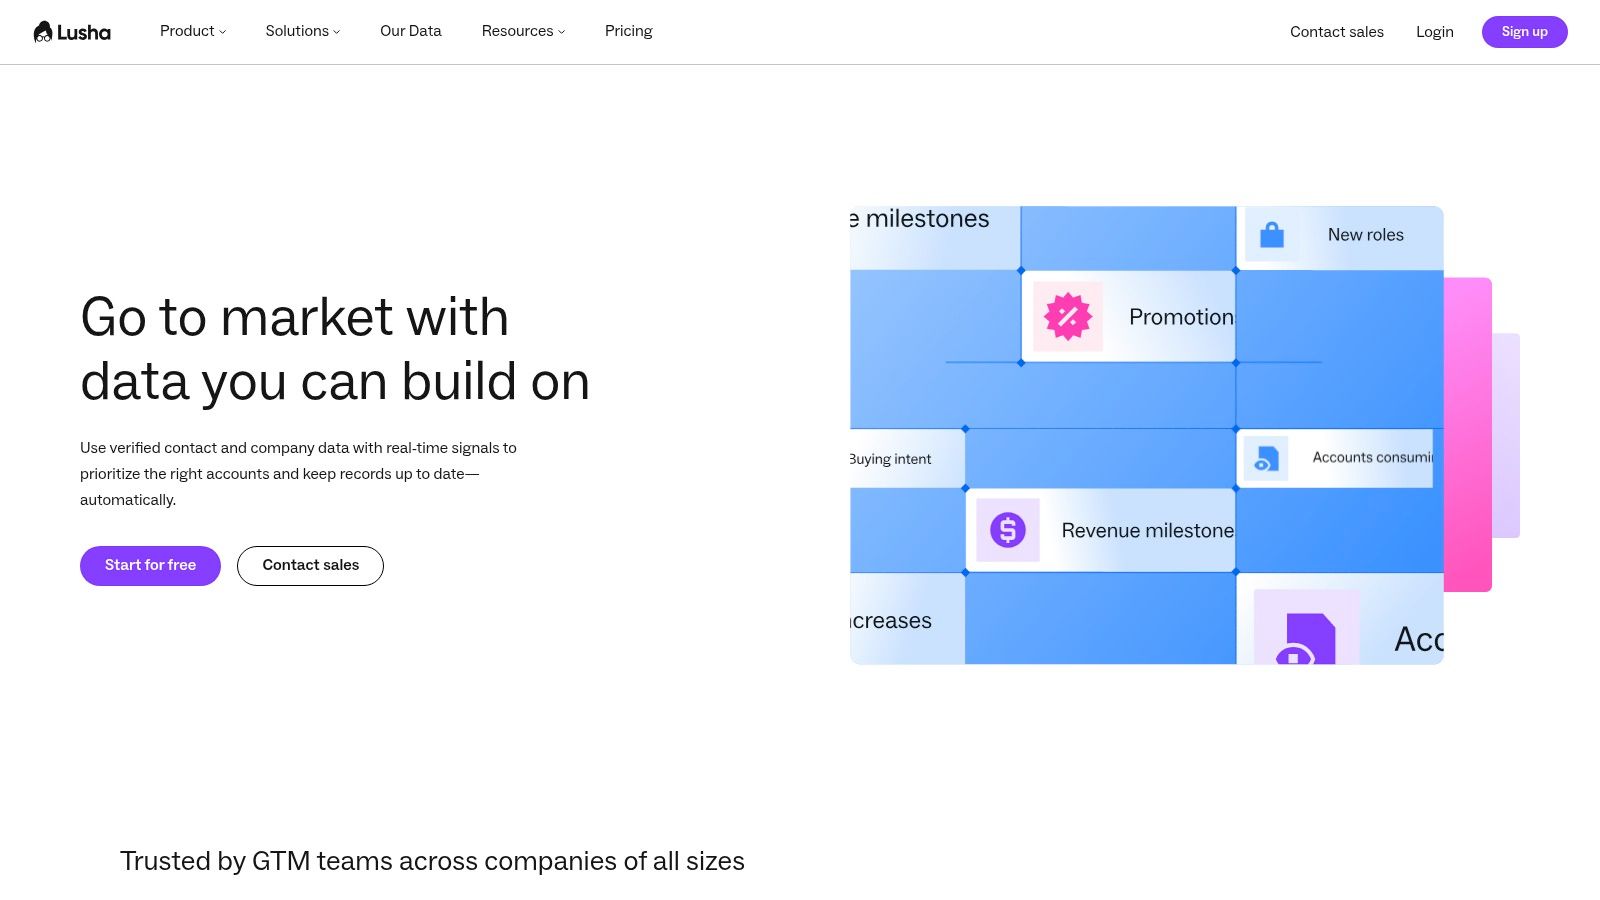This screenshot has width=1600, height=900.
Task: Click the blue New roles bag icon
Action: point(1272,235)
